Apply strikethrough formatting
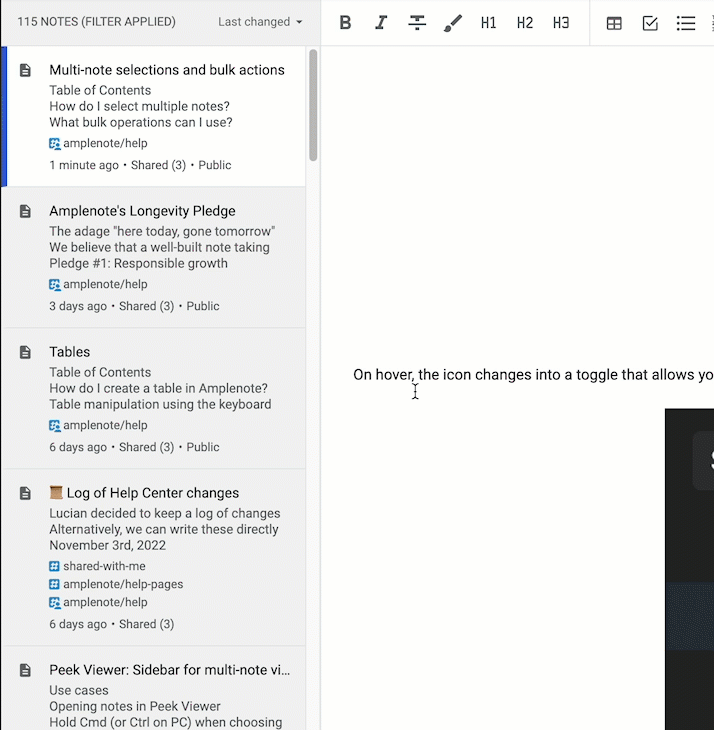Image resolution: width=714 pixels, height=730 pixels. [417, 22]
